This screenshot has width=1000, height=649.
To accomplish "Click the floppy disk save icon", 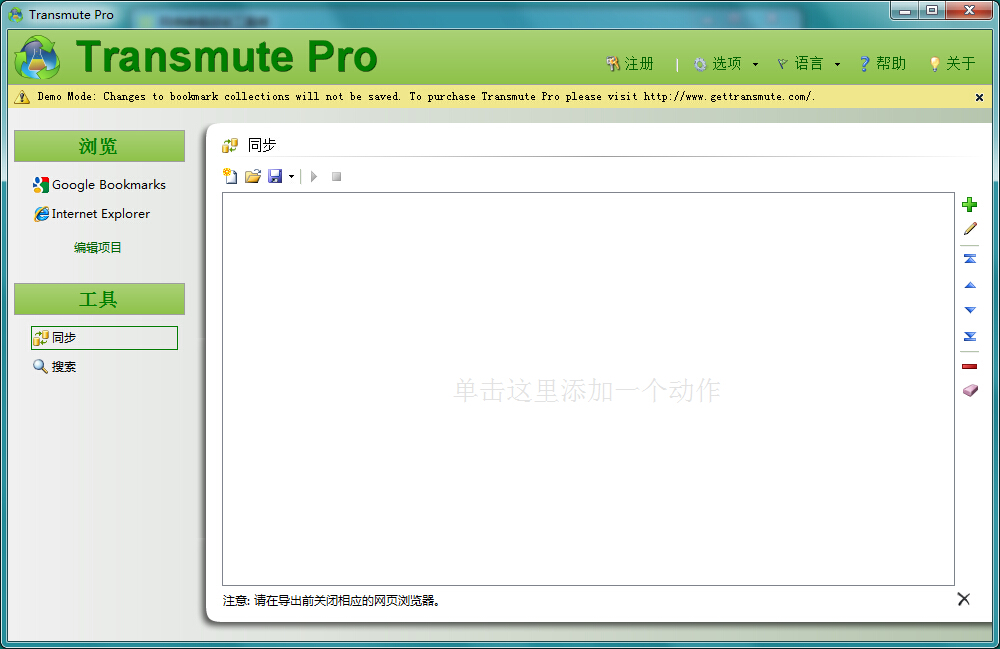I will pyautogui.click(x=275, y=176).
